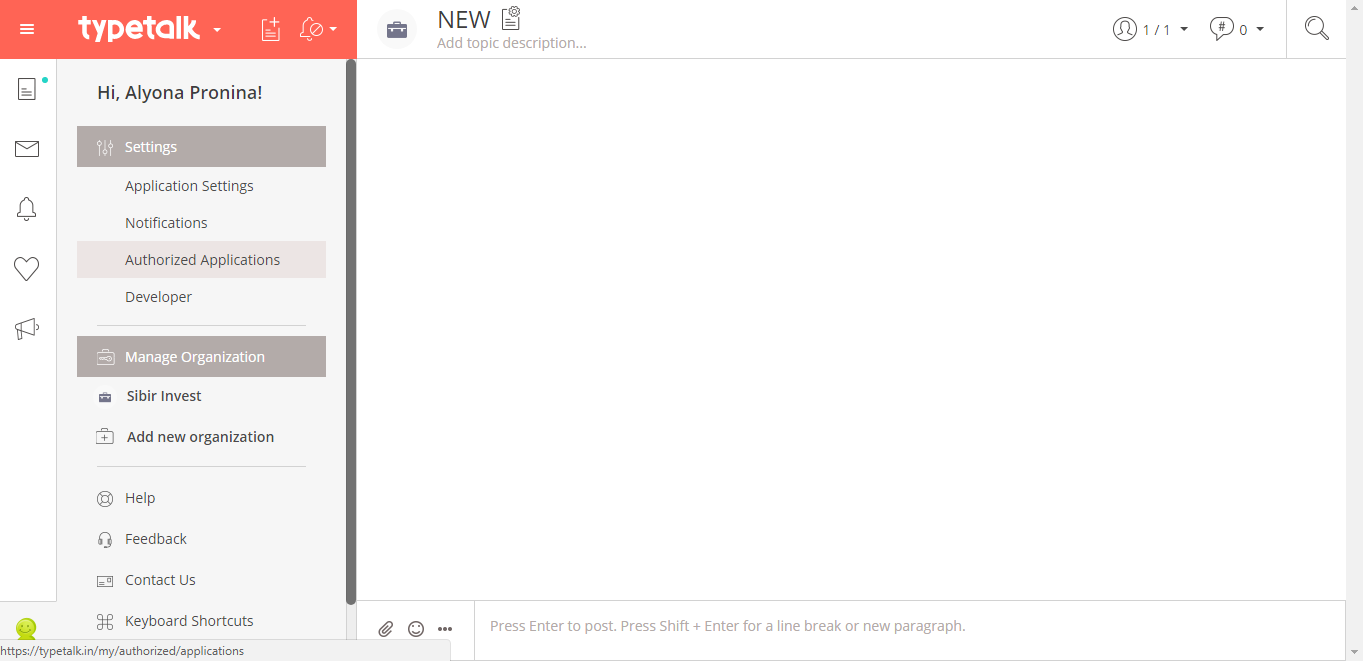Click Manage Organization header
Viewport: 1363px width, 661px height.
click(x=201, y=357)
